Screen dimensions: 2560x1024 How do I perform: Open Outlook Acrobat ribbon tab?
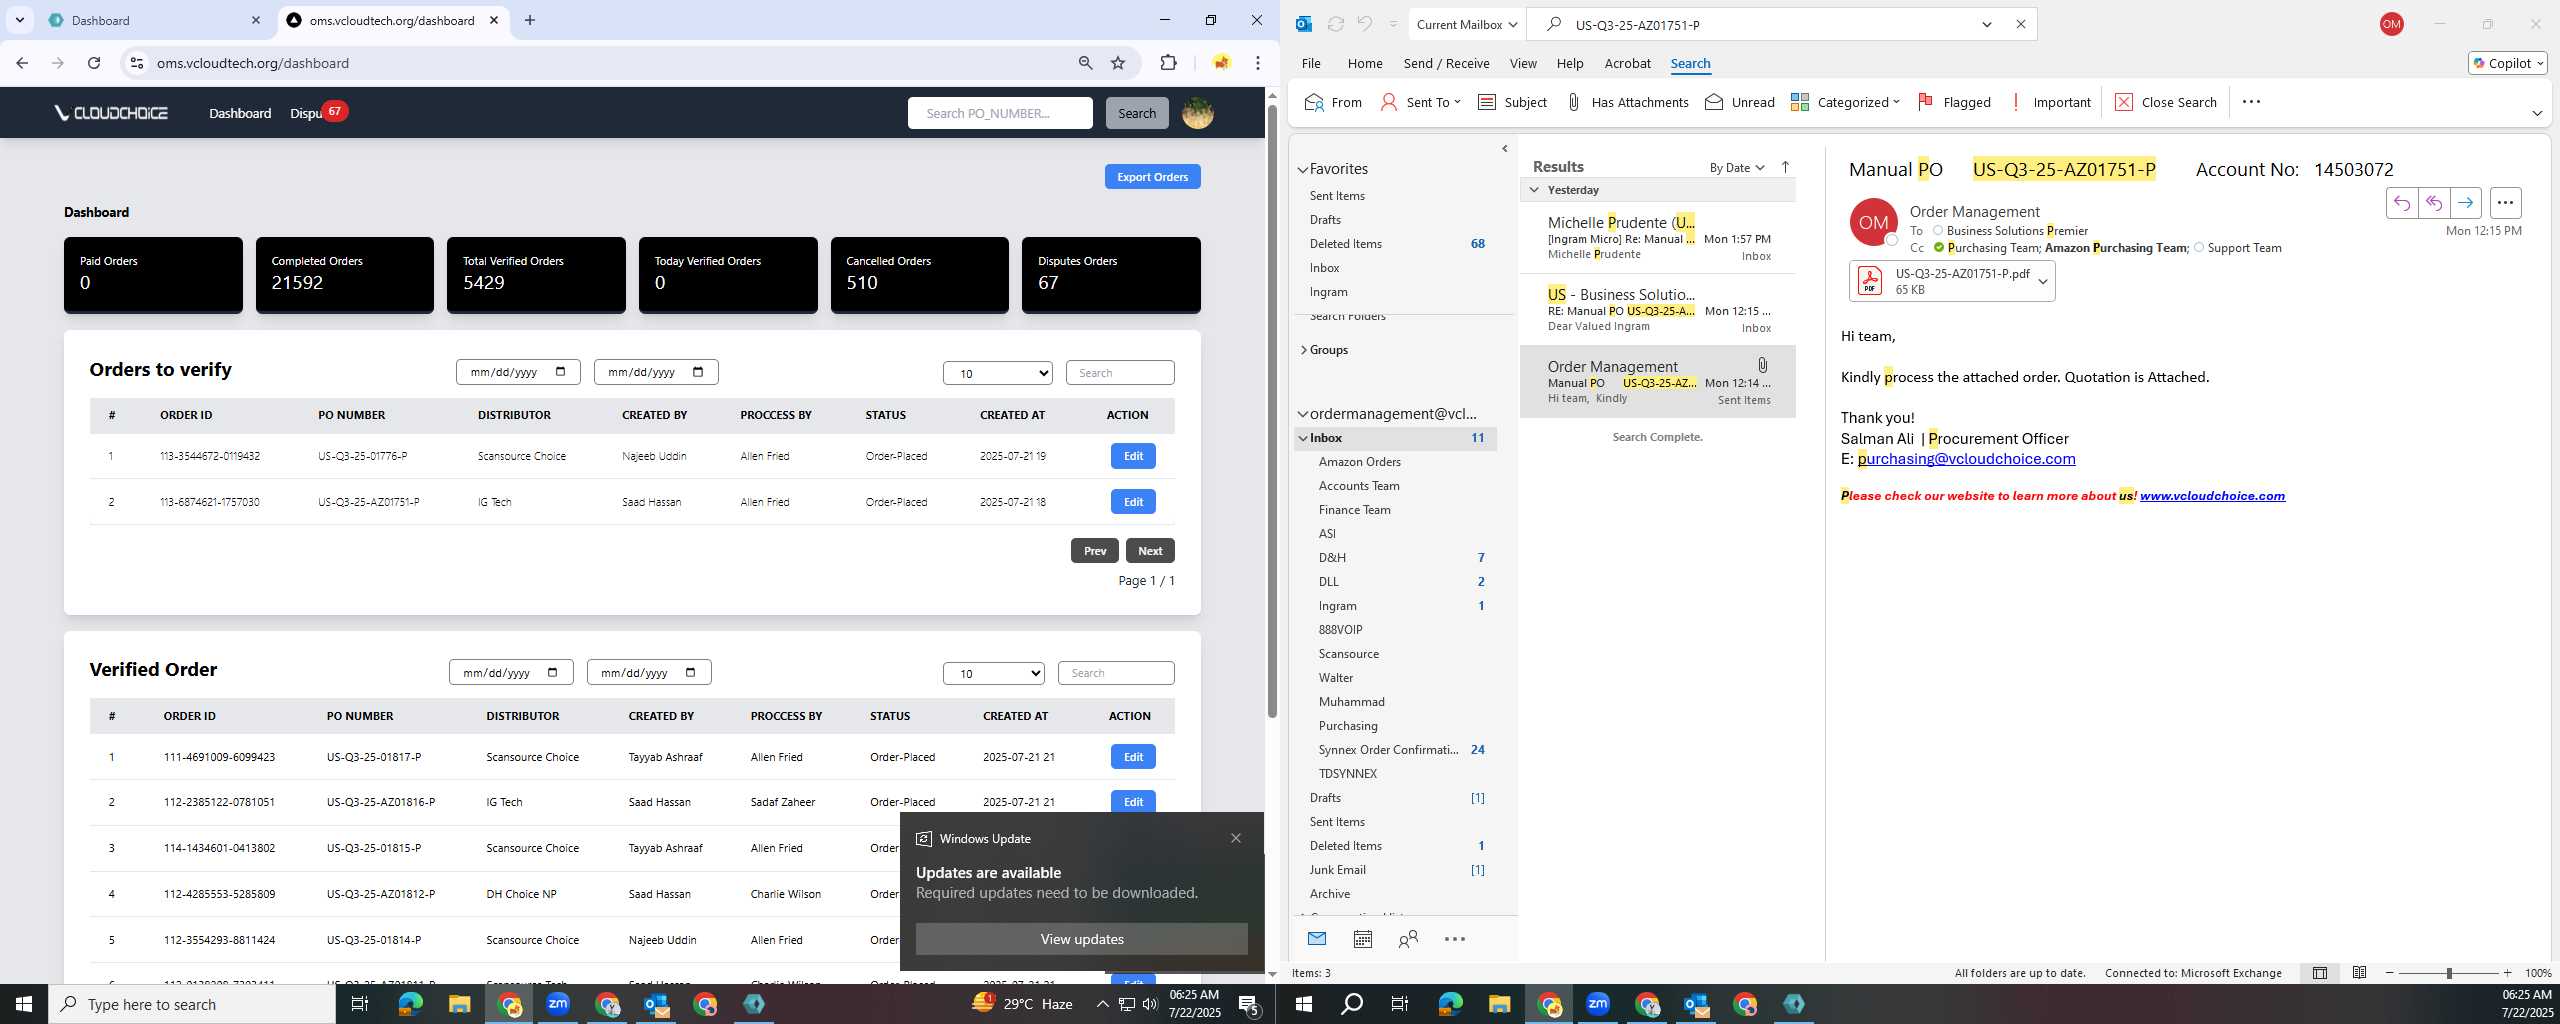[1627, 63]
